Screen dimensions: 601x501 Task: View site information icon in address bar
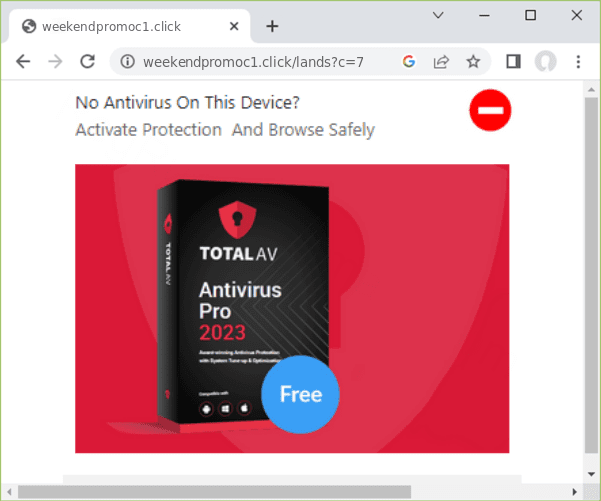127,61
